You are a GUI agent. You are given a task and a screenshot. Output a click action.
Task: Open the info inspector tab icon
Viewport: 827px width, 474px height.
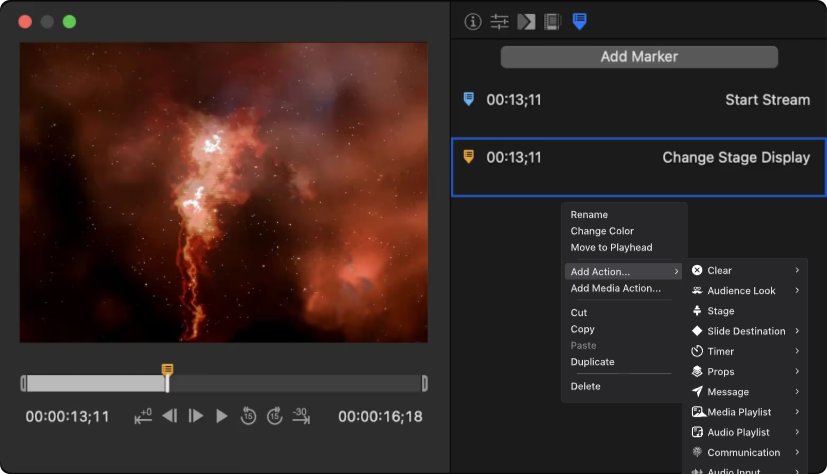(x=473, y=22)
